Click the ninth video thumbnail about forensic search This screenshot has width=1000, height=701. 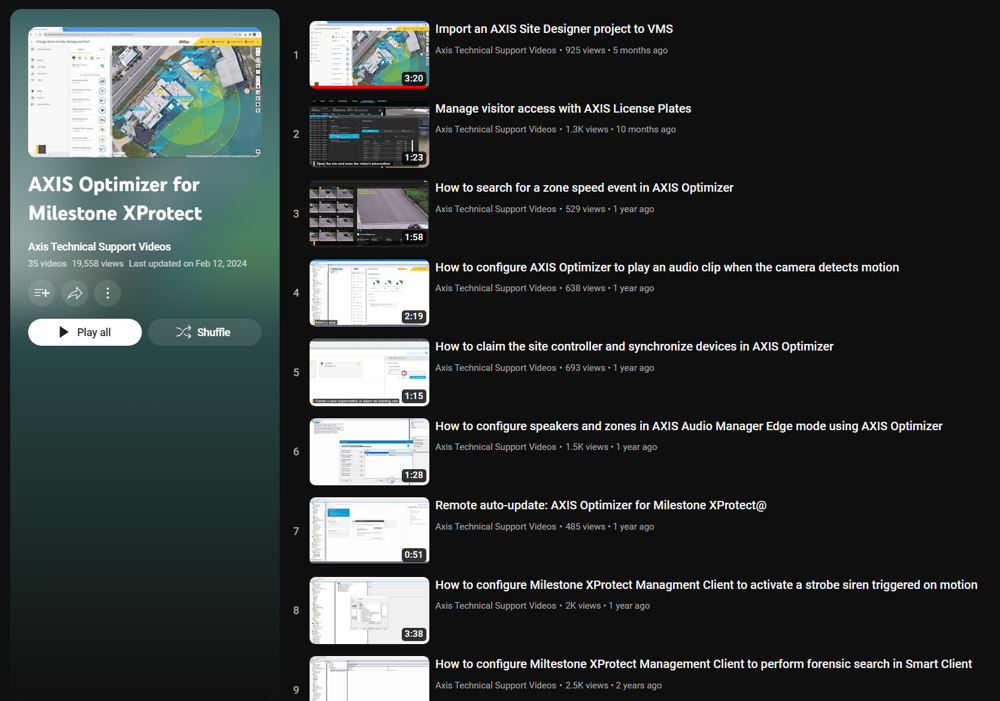point(369,679)
